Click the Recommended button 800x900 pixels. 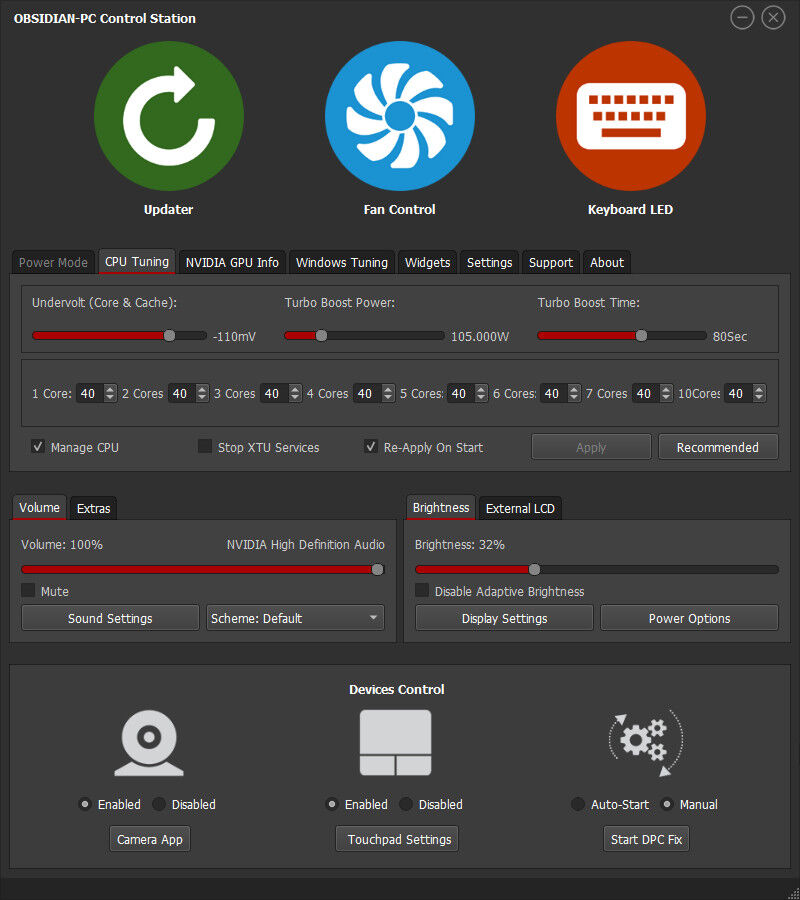pyautogui.click(x=718, y=447)
